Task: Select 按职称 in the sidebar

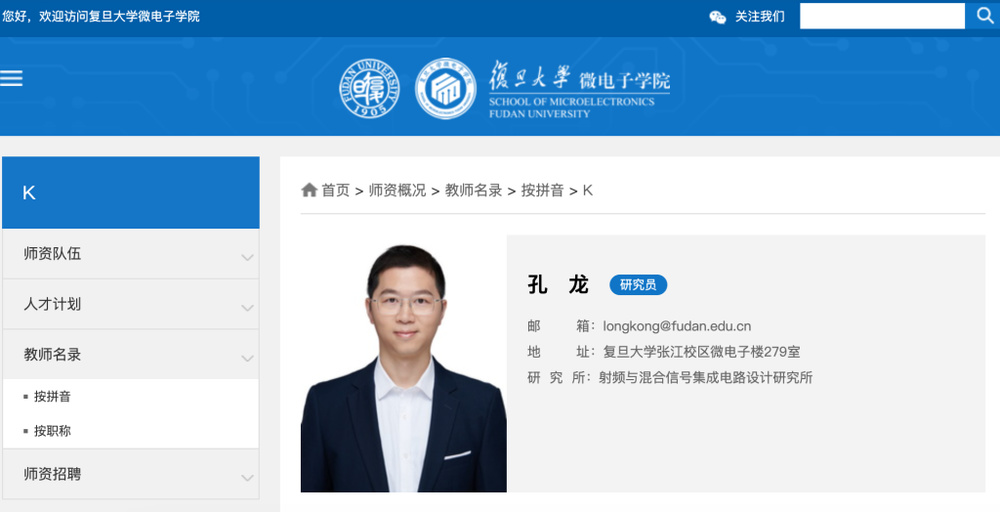Action: coord(52,431)
